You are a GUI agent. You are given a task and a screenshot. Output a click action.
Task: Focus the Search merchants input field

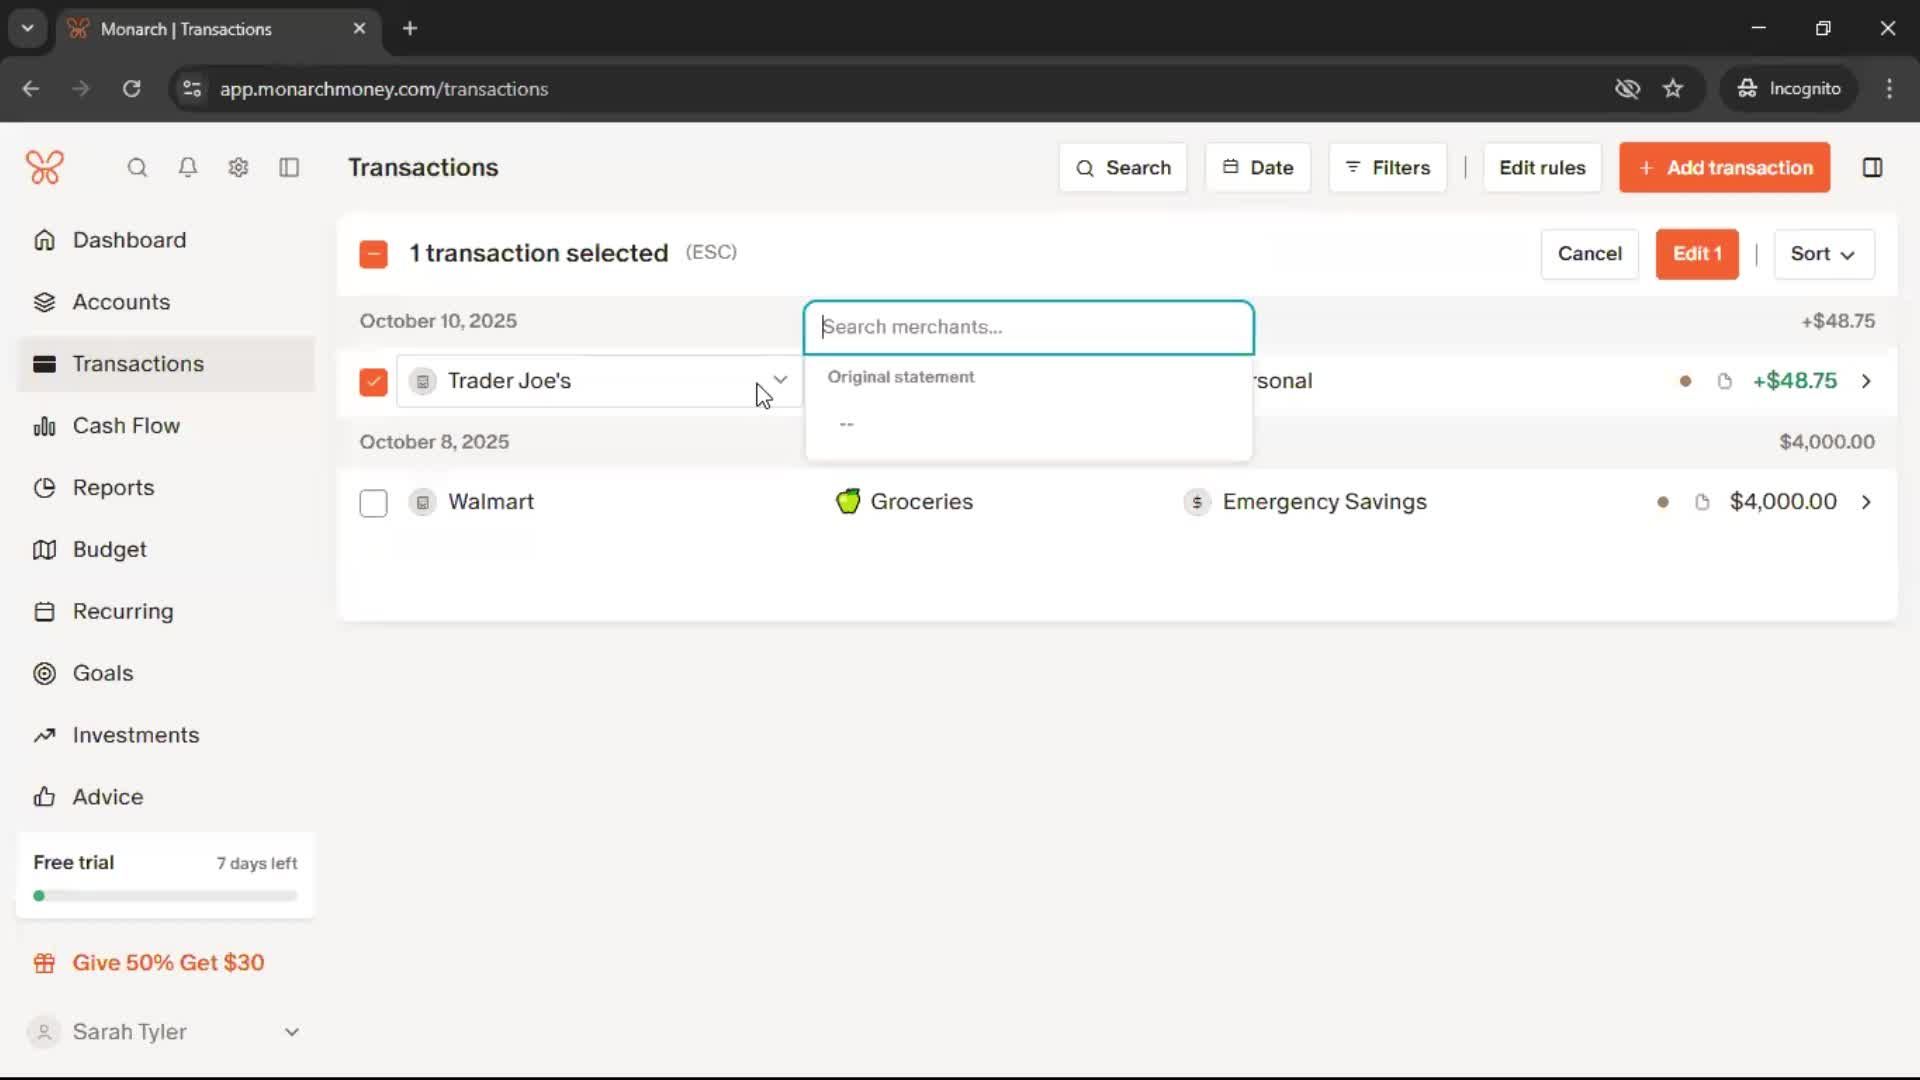click(x=1028, y=327)
